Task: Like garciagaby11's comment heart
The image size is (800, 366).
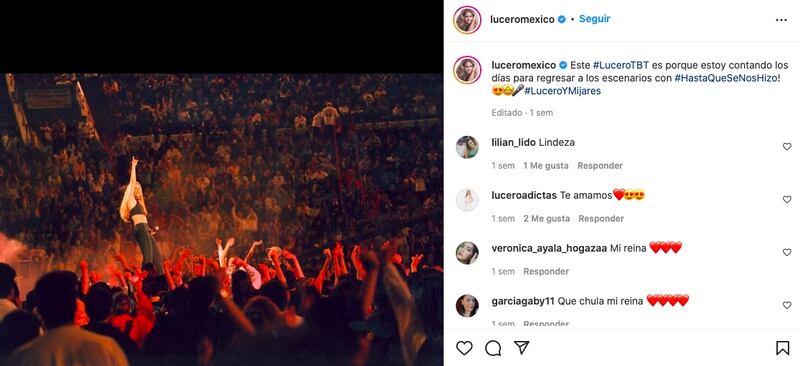Action: 787,305
